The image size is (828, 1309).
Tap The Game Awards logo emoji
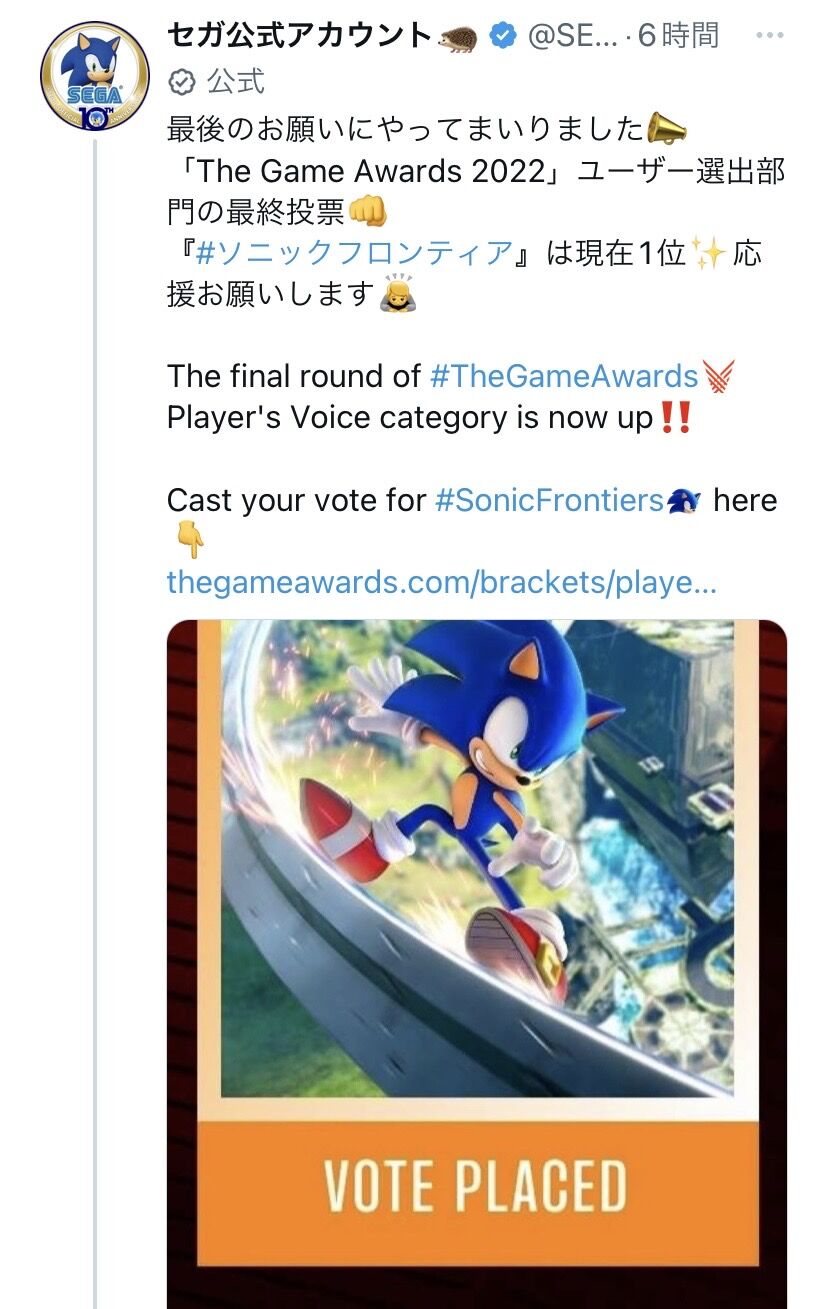click(x=718, y=376)
